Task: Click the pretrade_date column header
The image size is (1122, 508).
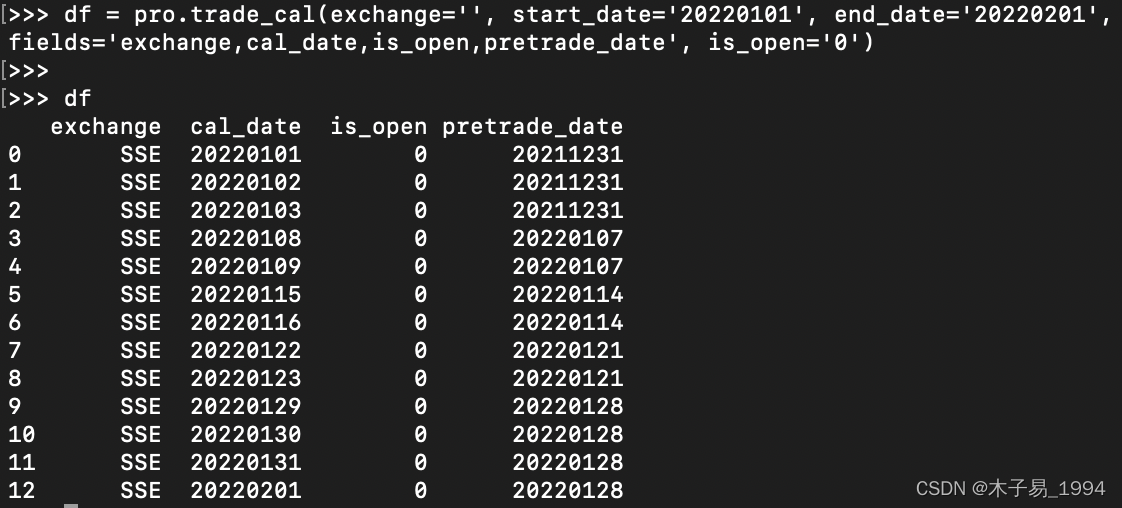Action: 532,127
